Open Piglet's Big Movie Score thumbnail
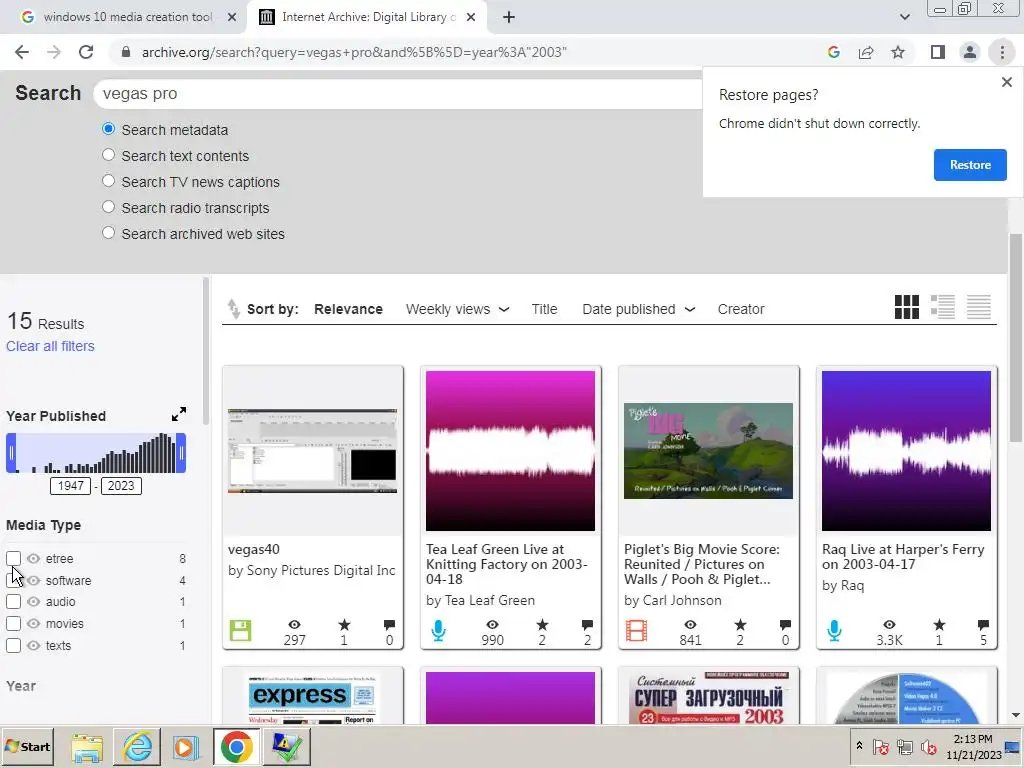 pos(708,451)
